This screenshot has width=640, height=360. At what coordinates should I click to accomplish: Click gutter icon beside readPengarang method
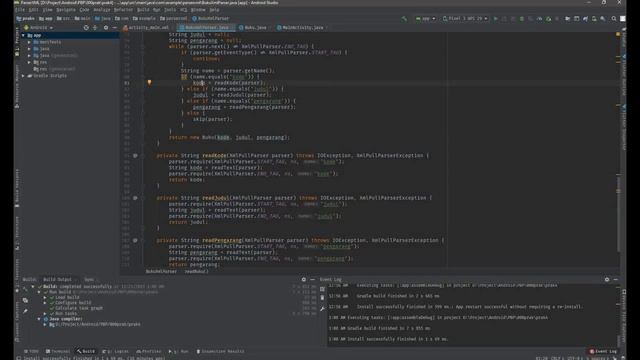tap(135, 240)
